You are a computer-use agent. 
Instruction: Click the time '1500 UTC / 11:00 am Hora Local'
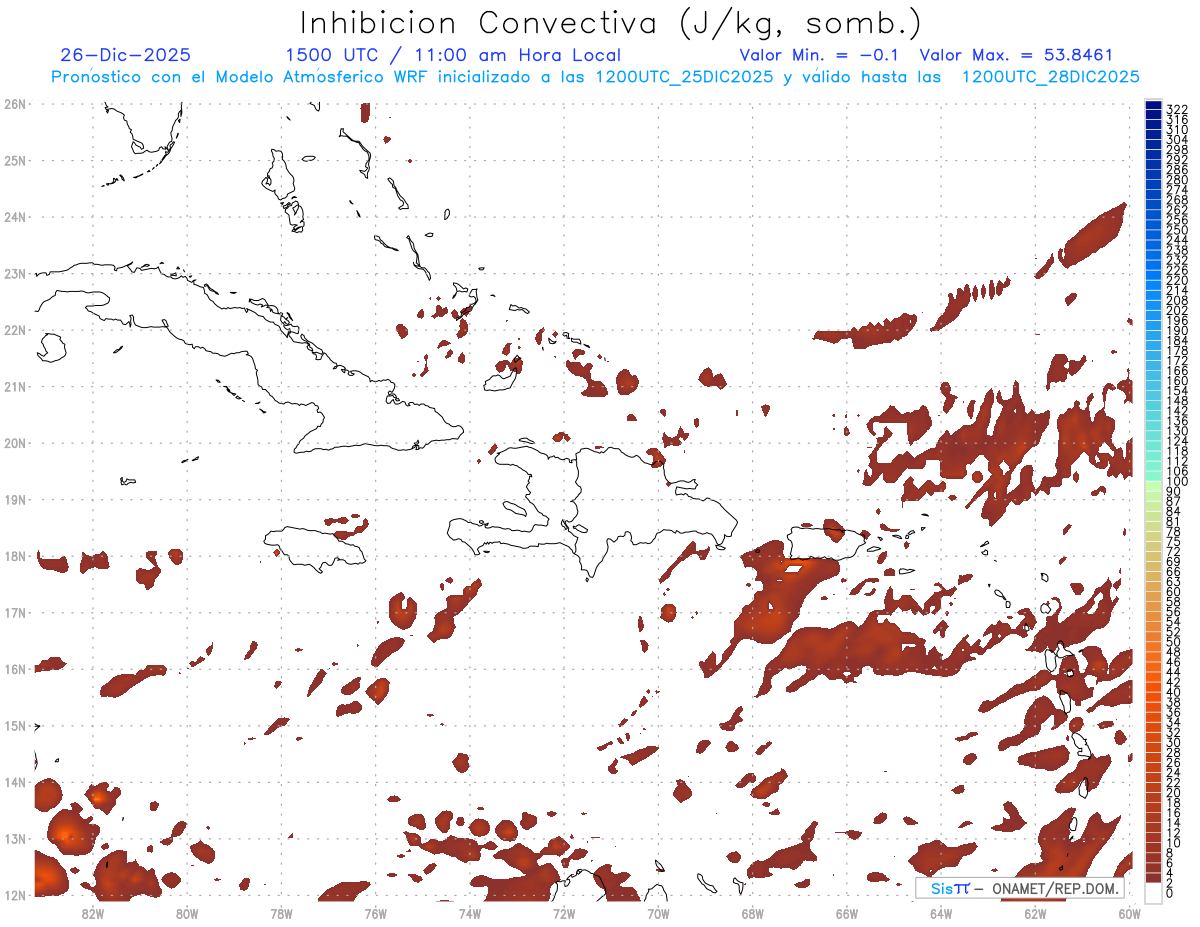(453, 55)
